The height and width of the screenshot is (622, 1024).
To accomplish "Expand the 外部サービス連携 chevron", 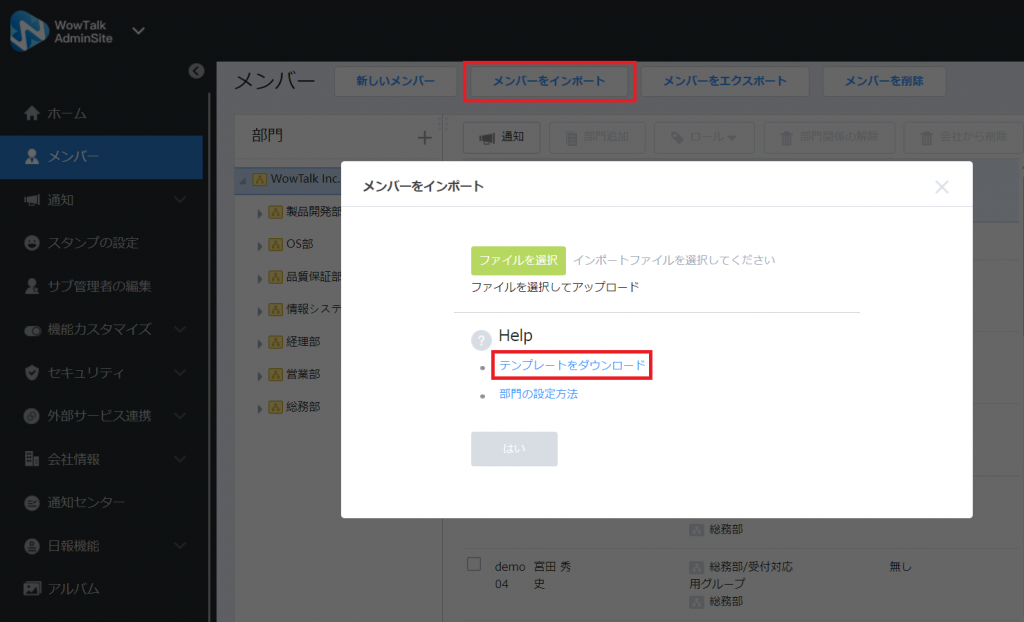I will point(180,416).
